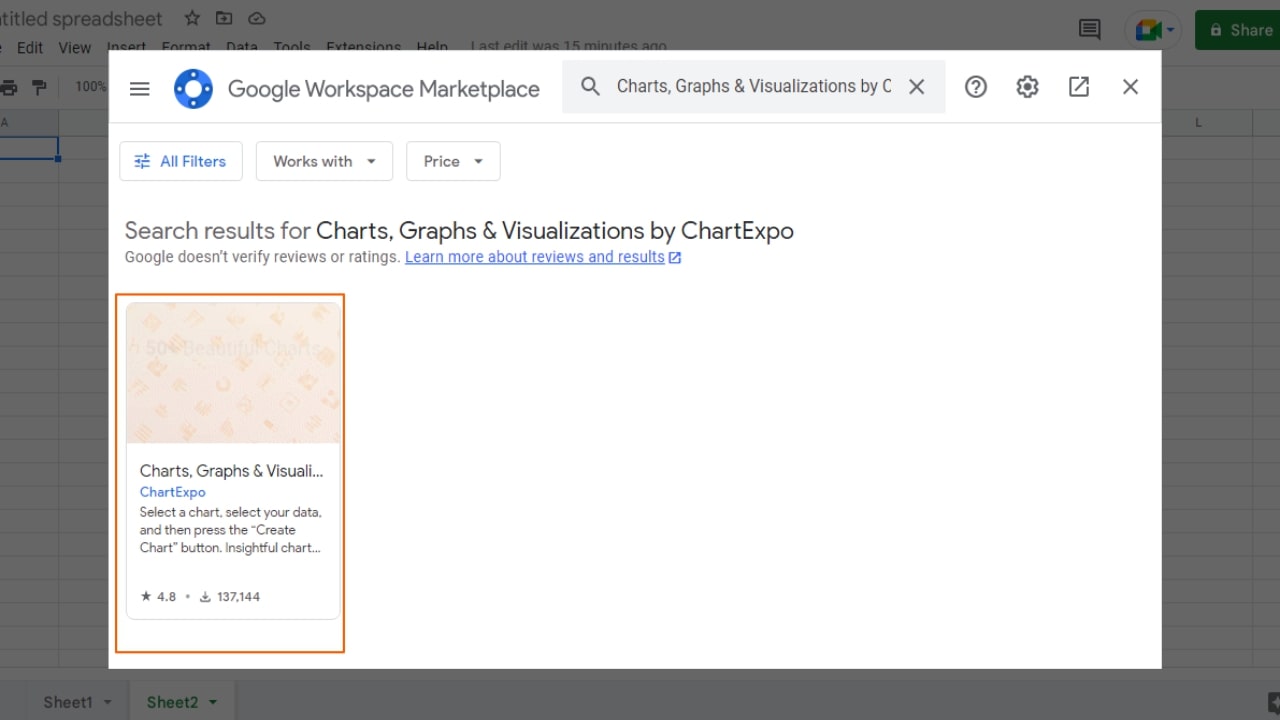Open the zoom level 100% dropdown
Screen dimensions: 1280x720
90,87
